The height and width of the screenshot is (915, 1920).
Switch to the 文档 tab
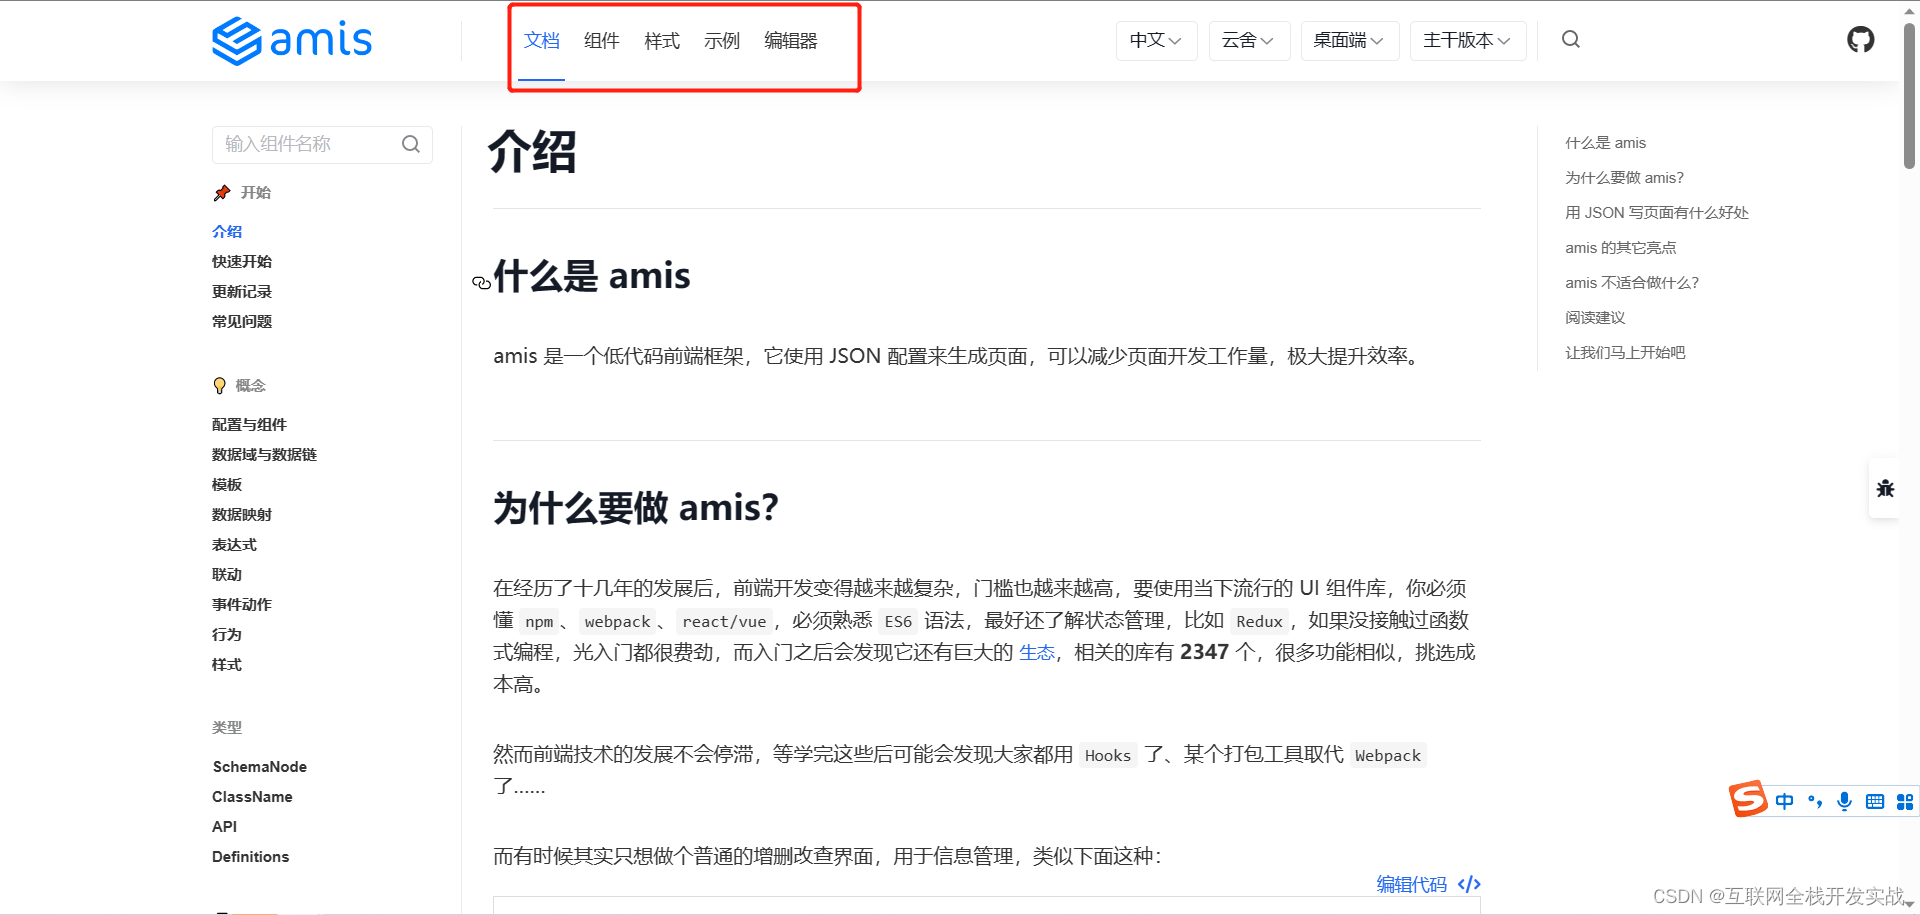pos(541,41)
